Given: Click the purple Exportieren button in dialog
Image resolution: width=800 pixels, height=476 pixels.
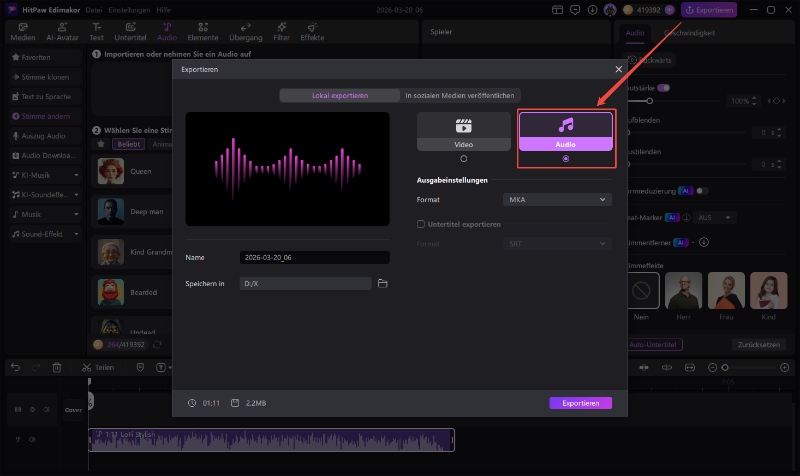Looking at the screenshot, I should (580, 403).
